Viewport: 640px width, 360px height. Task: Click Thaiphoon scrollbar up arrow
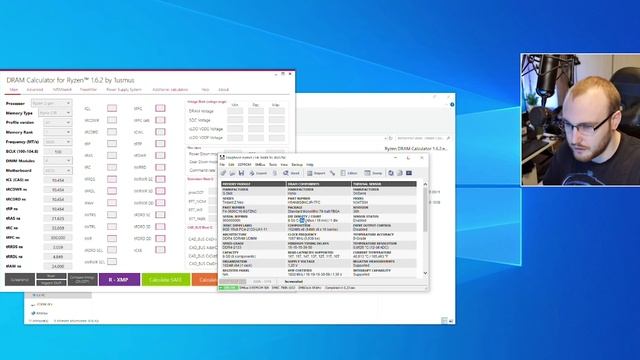[425, 184]
